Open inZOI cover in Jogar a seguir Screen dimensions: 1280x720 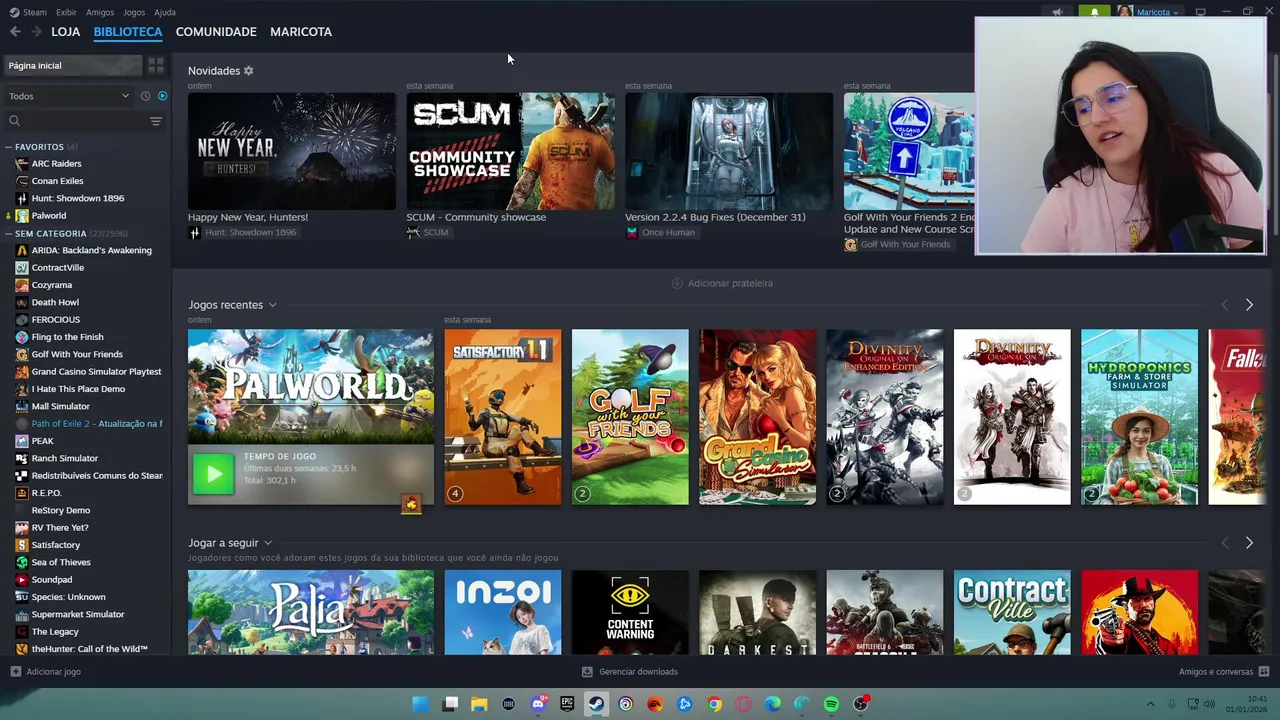tap(503, 612)
